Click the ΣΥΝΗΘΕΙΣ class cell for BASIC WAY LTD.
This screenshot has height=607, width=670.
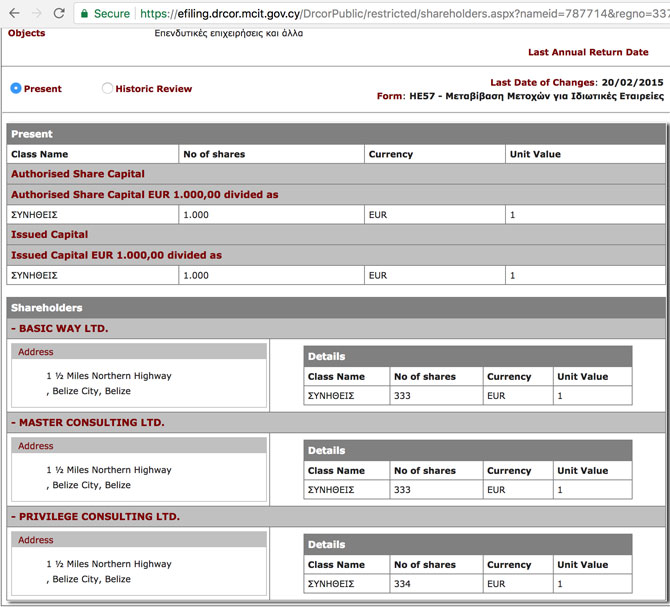pos(347,396)
